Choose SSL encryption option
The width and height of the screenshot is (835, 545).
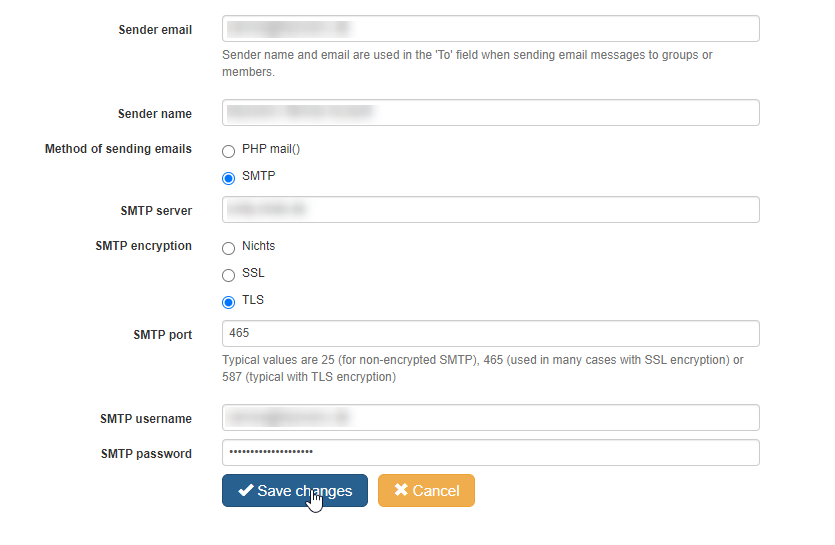click(x=228, y=275)
